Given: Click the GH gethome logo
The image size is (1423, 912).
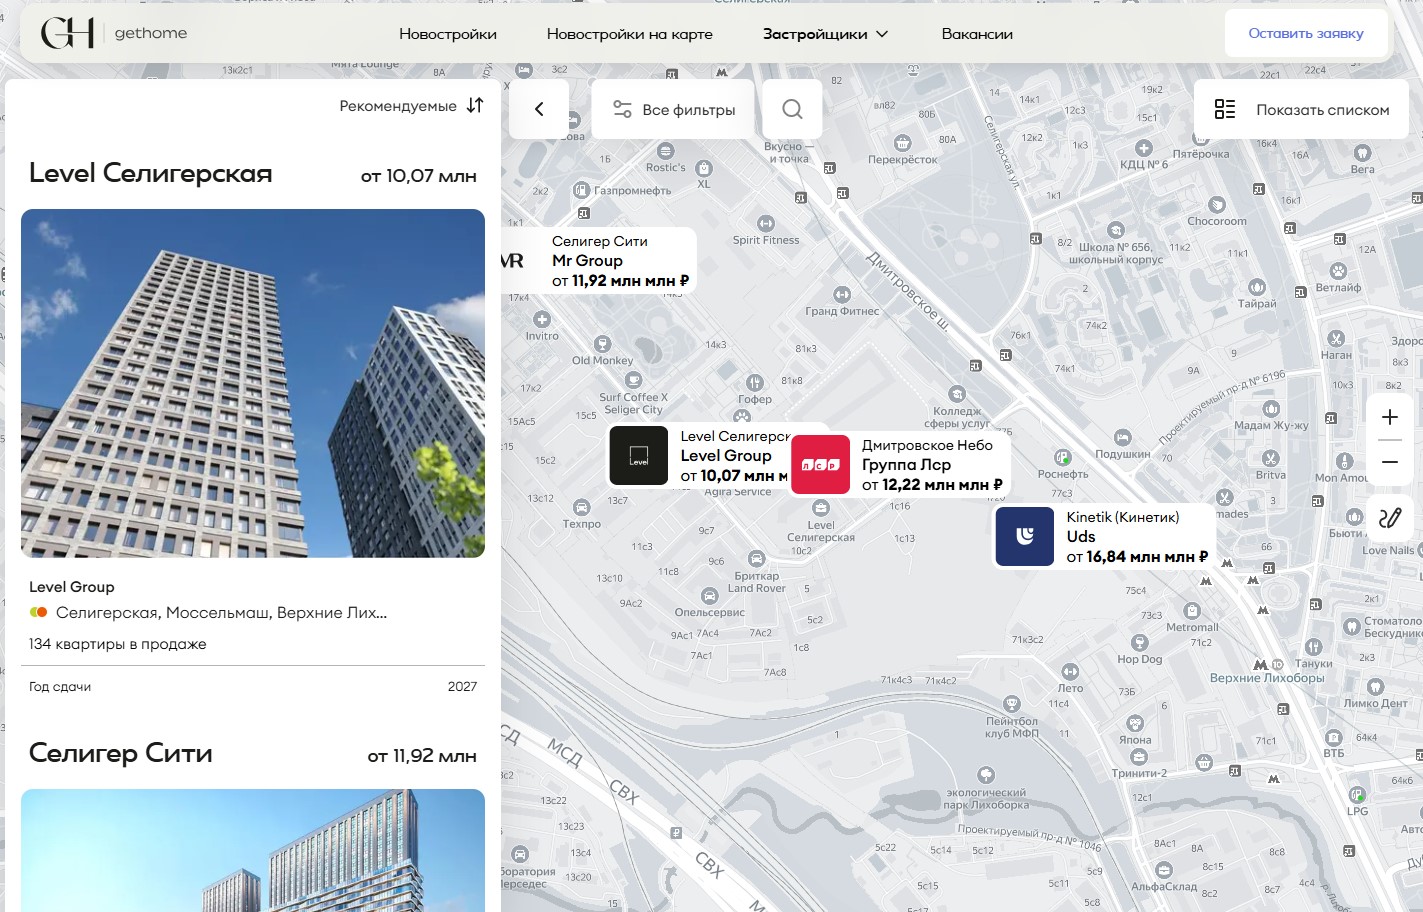Looking at the screenshot, I should pos(114,33).
